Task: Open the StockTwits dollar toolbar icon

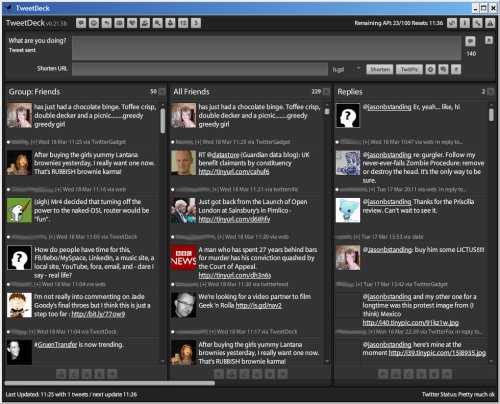Action: click(x=196, y=23)
